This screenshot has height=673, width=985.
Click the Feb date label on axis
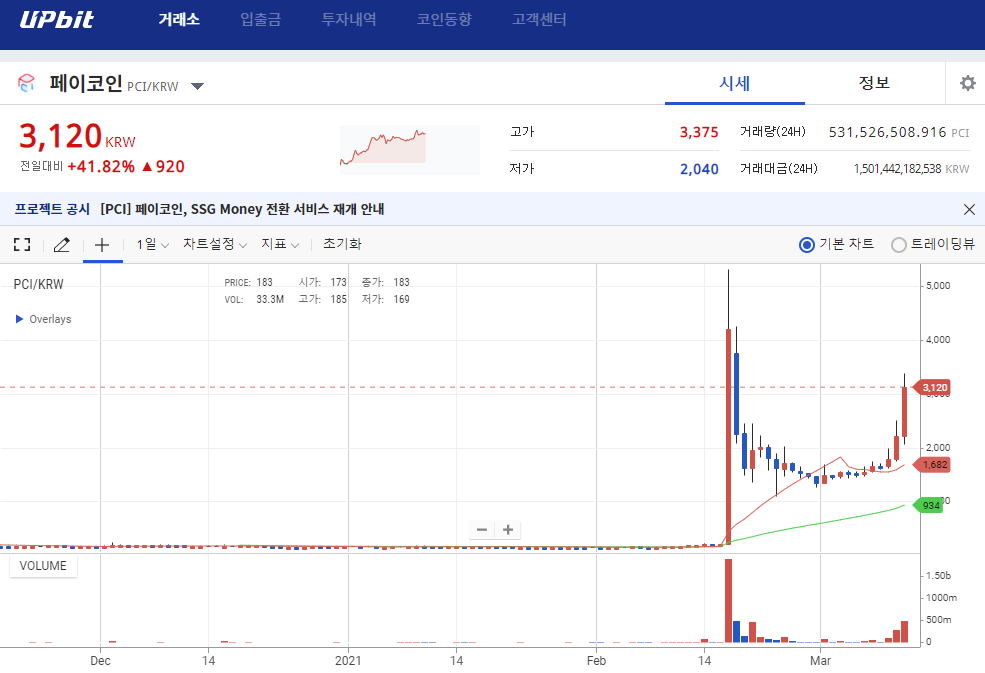(596, 660)
